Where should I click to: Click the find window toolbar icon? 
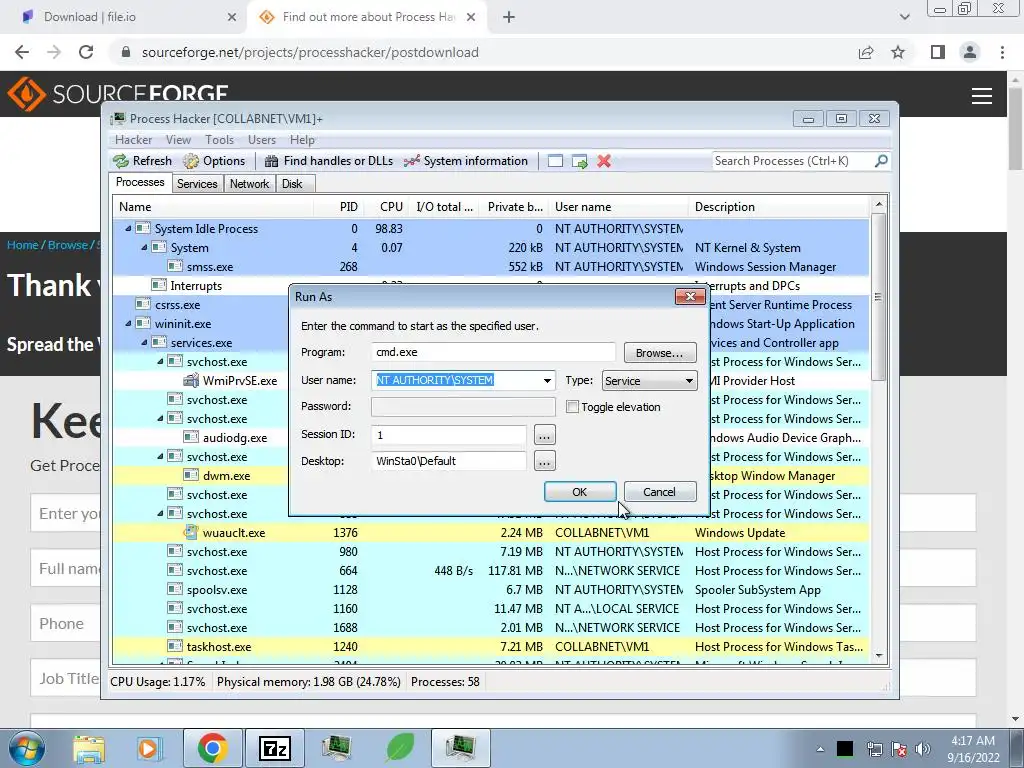[555, 161]
